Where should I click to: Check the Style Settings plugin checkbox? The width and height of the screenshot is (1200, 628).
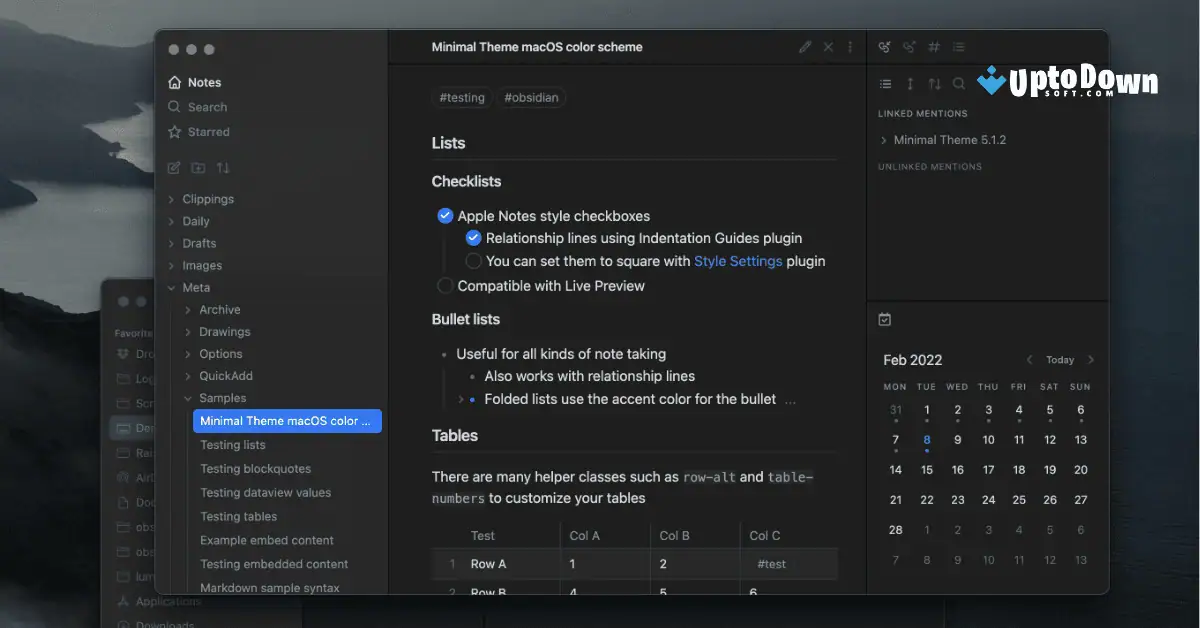[472, 261]
